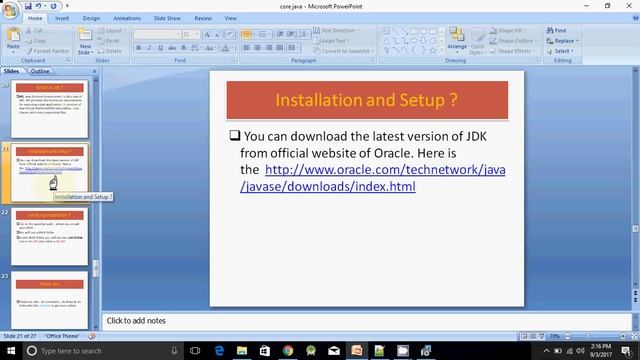This screenshot has width=640, height=360.
Task: Toggle bulleted list
Action: [x=247, y=34]
